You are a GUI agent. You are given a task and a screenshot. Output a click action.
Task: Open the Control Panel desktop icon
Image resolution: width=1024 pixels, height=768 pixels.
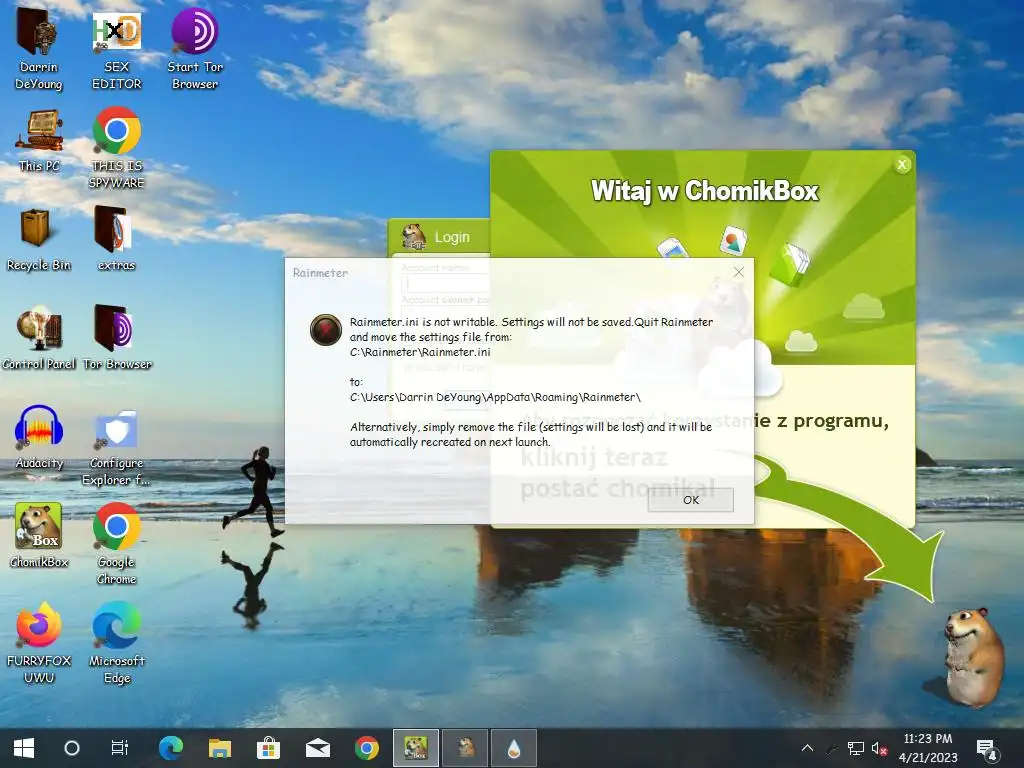(39, 338)
